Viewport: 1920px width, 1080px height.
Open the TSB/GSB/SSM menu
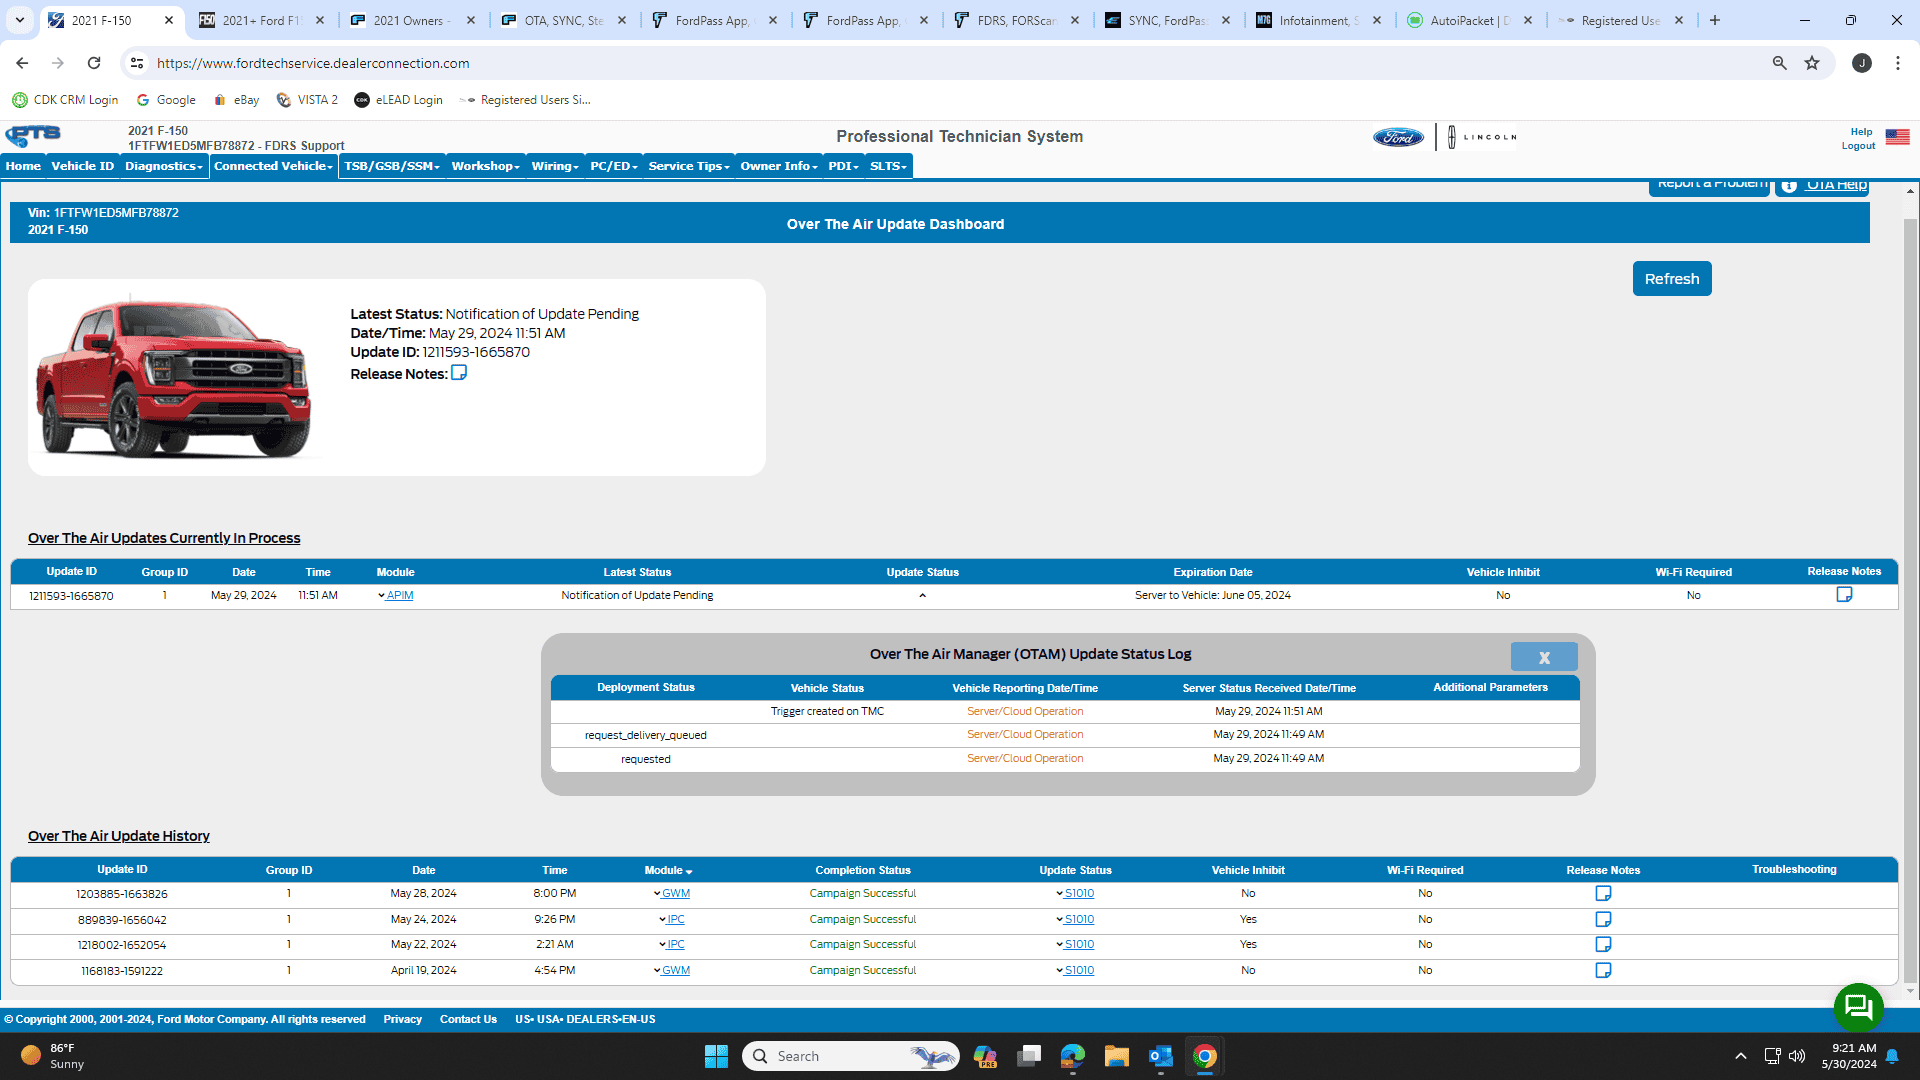click(x=391, y=166)
